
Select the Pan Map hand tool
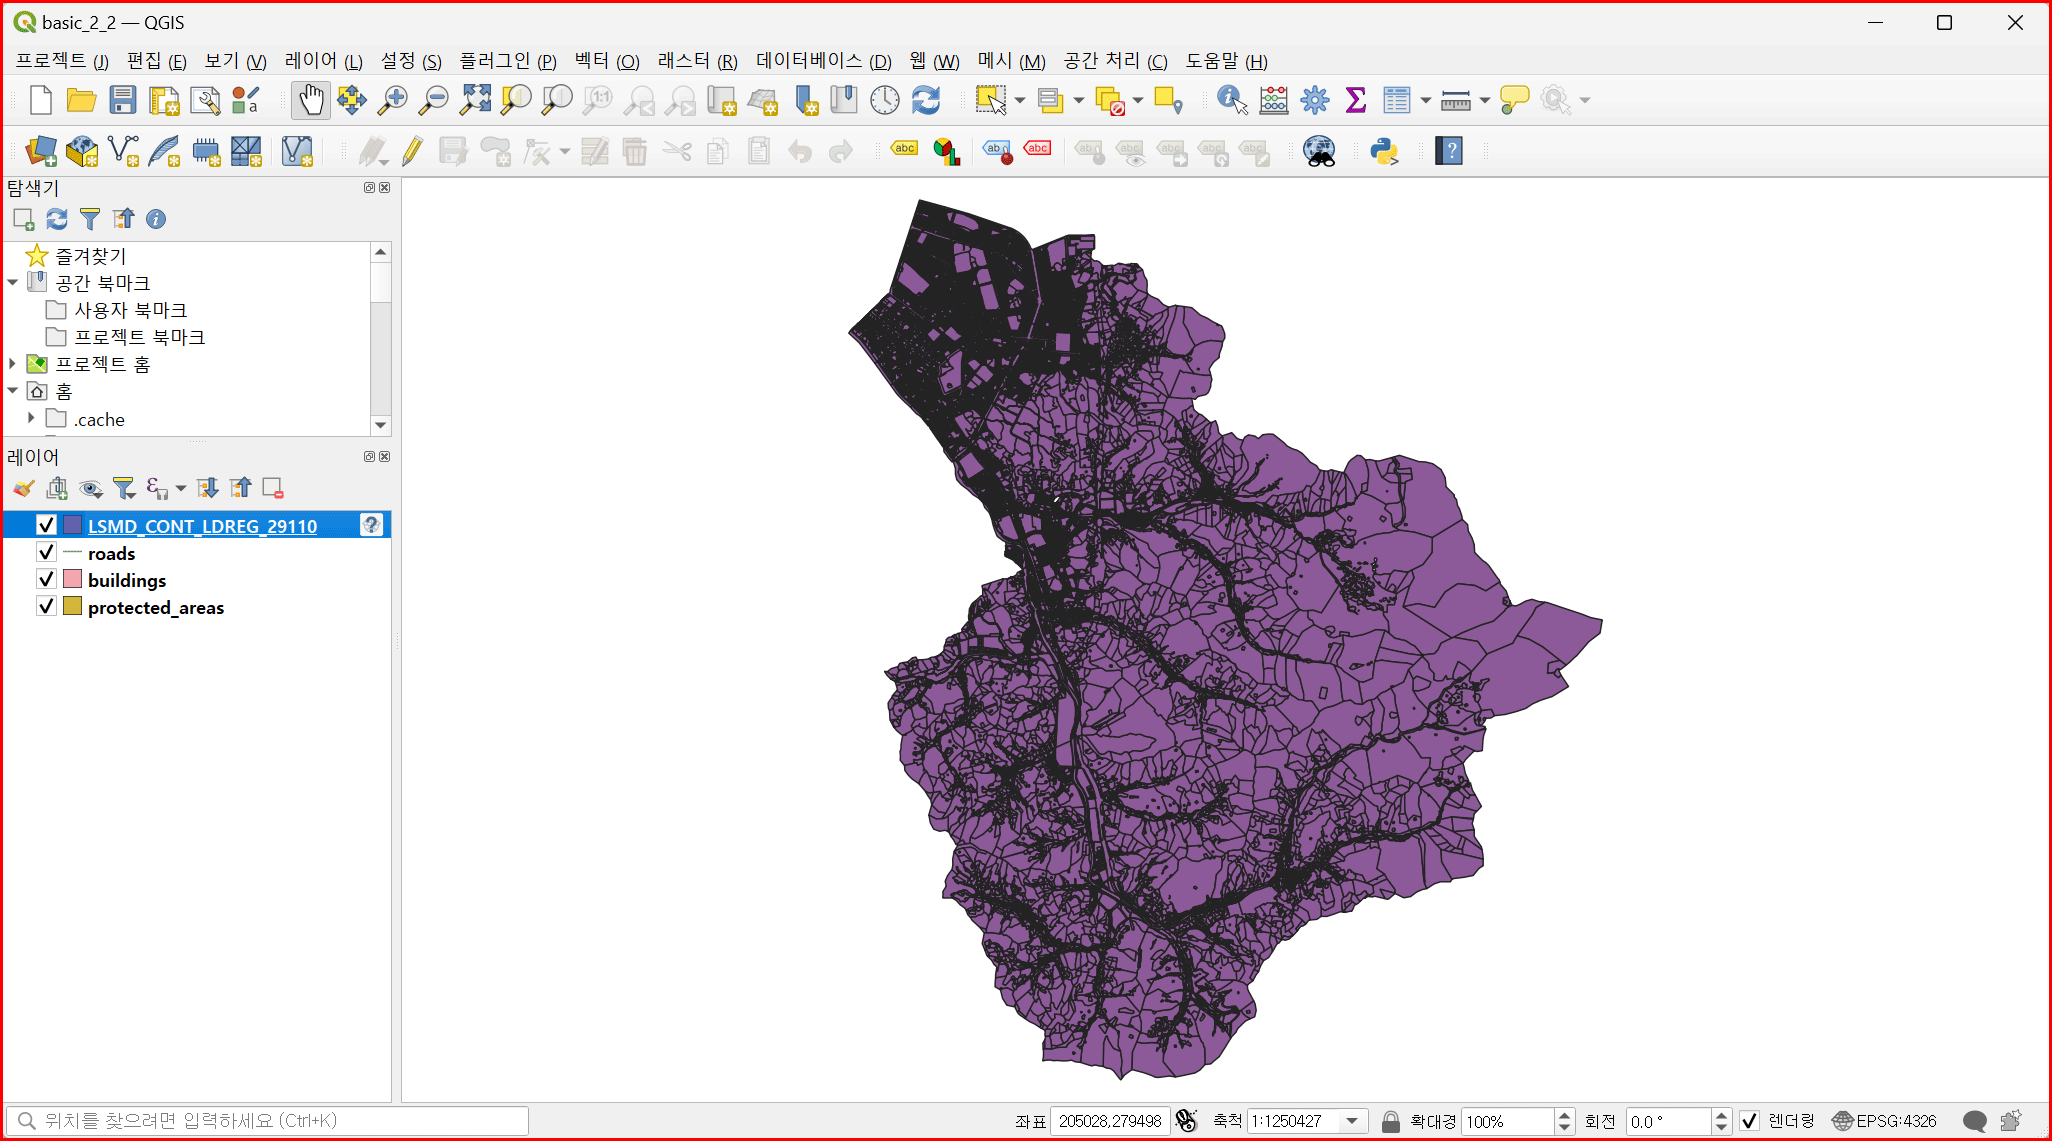tap(311, 100)
